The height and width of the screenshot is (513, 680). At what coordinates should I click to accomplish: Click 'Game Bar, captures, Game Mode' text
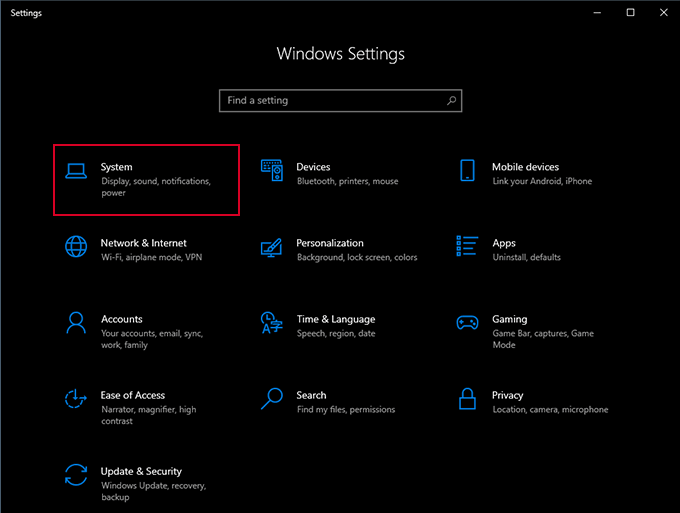coord(543,339)
